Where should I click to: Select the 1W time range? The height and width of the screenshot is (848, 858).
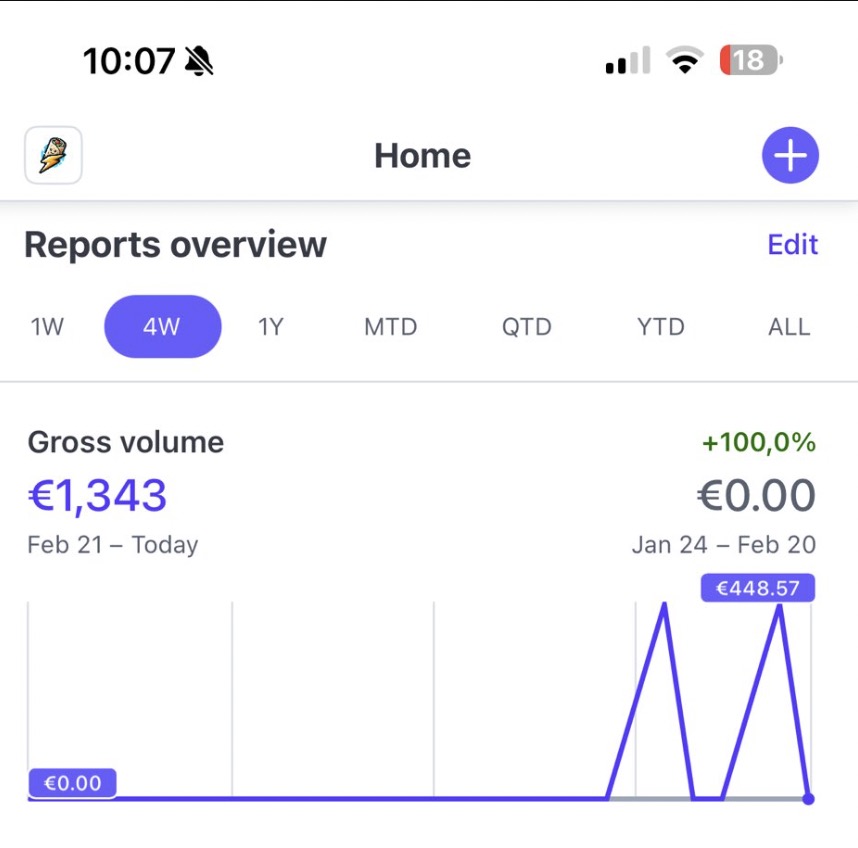point(47,327)
